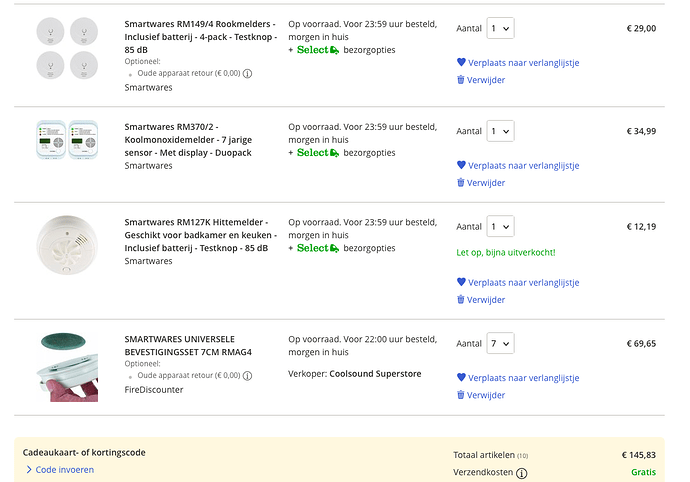Screen dimensions: 690x482
Task: Click Koolmonoxidemelder duopack product image
Action: (x=67, y=140)
